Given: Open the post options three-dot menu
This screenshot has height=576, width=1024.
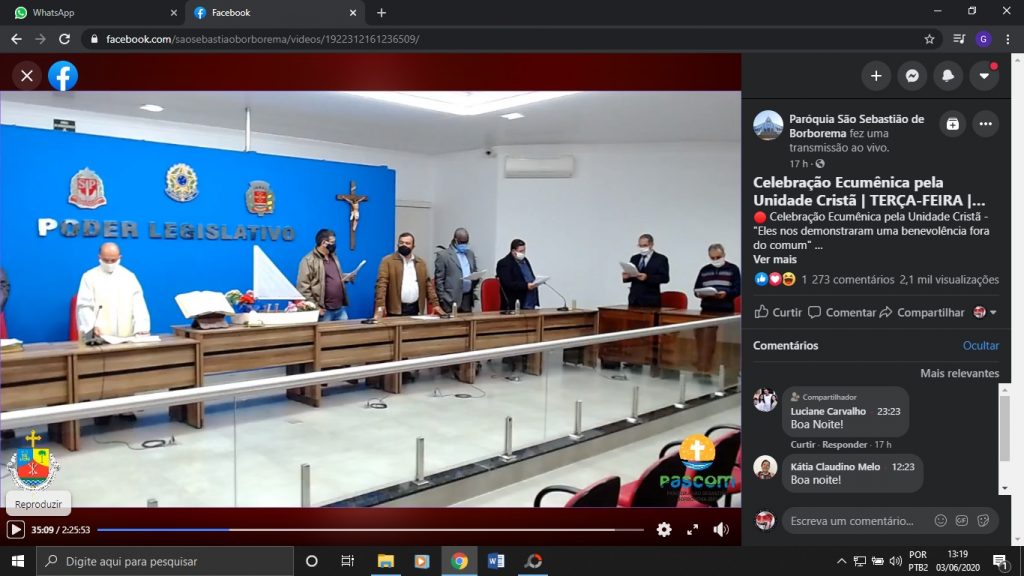Looking at the screenshot, I should [985, 124].
